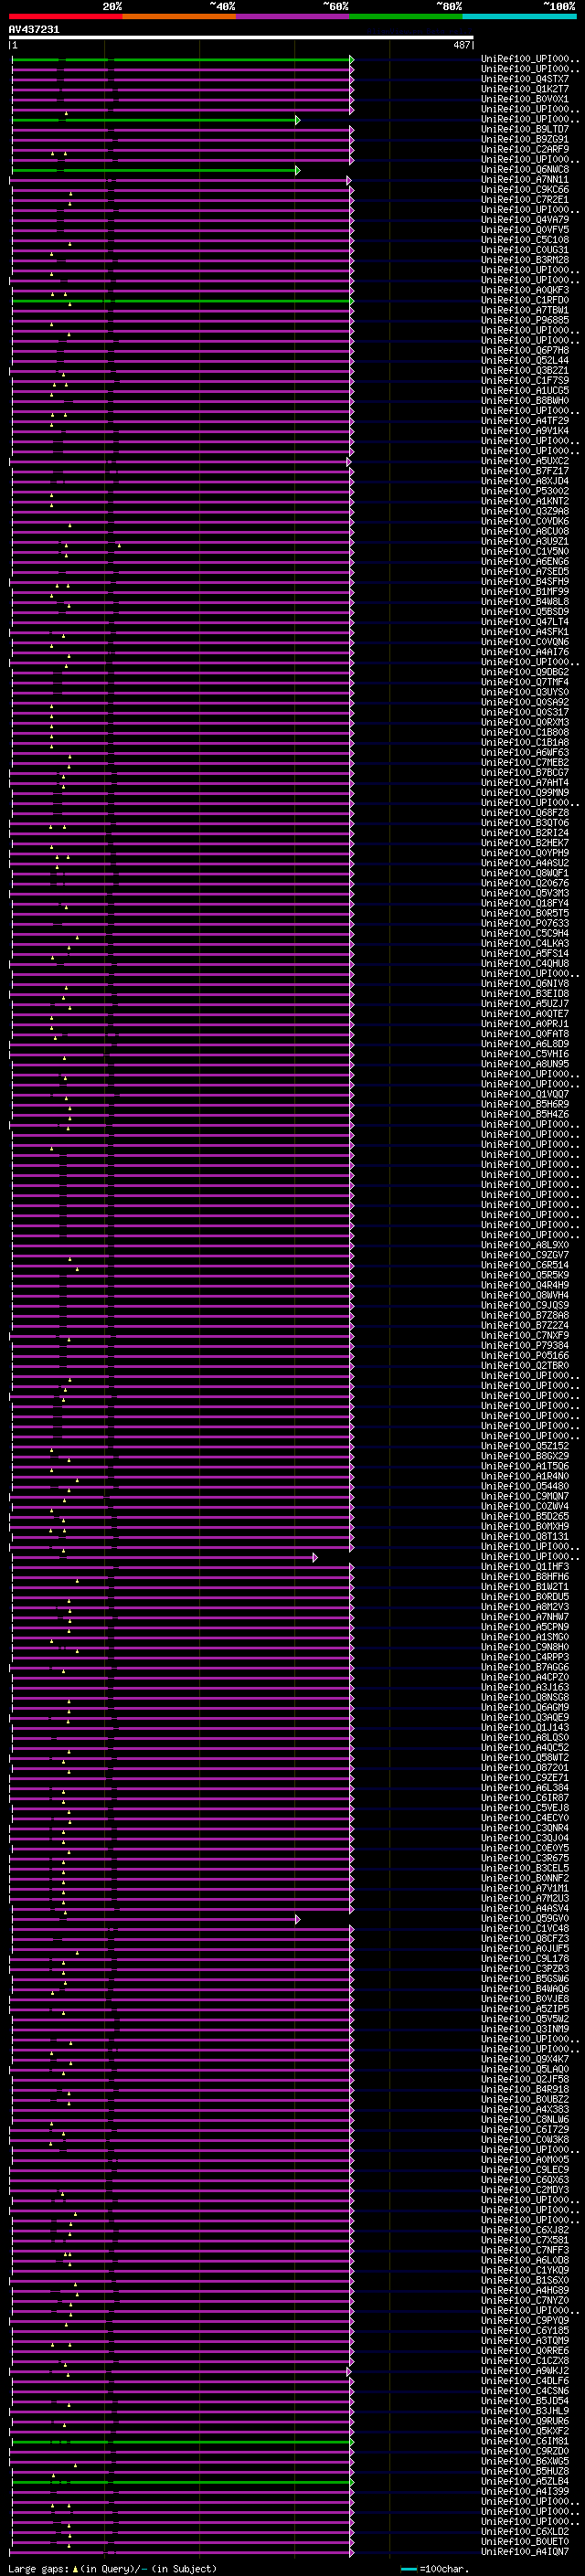The image size is (585, 2576).
Task: Select the UniRef100_P79384 label
Action: pyautogui.click(x=525, y=1346)
